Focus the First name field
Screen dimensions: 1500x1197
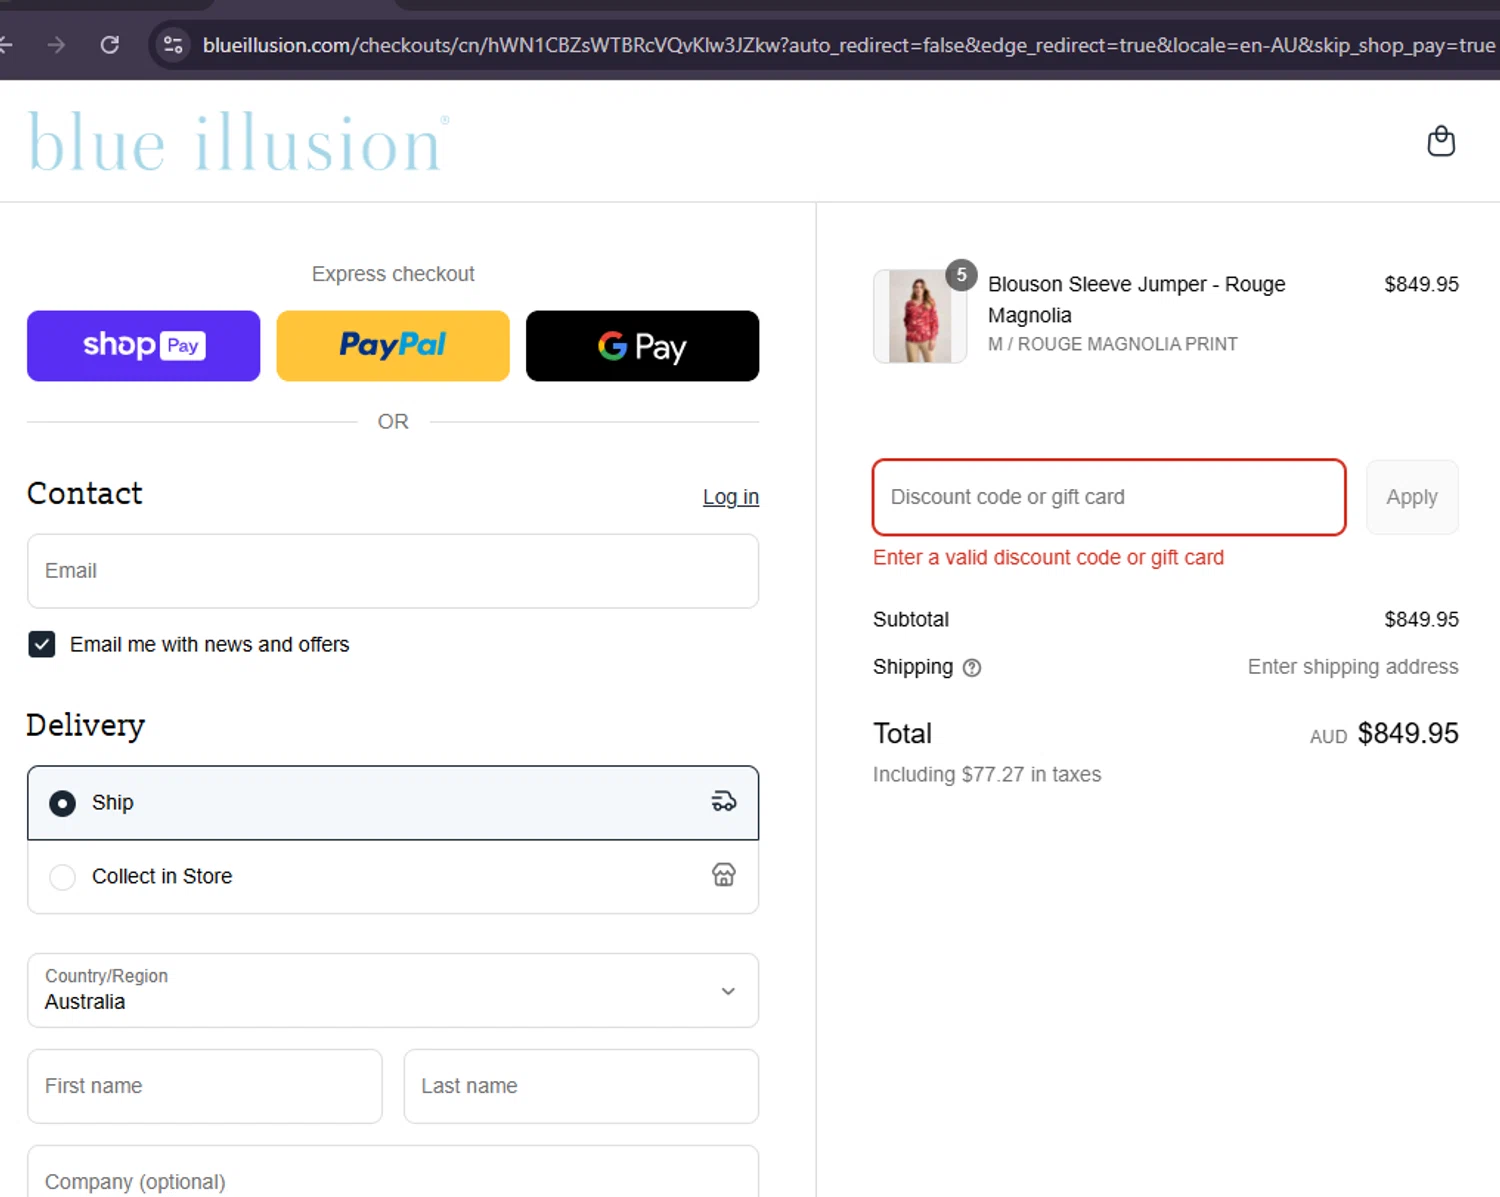[205, 1086]
